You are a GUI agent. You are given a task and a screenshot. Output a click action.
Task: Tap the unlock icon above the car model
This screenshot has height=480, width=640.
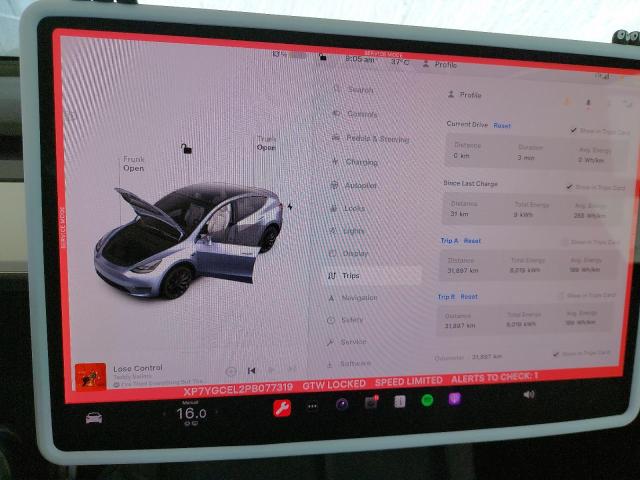pyautogui.click(x=186, y=149)
